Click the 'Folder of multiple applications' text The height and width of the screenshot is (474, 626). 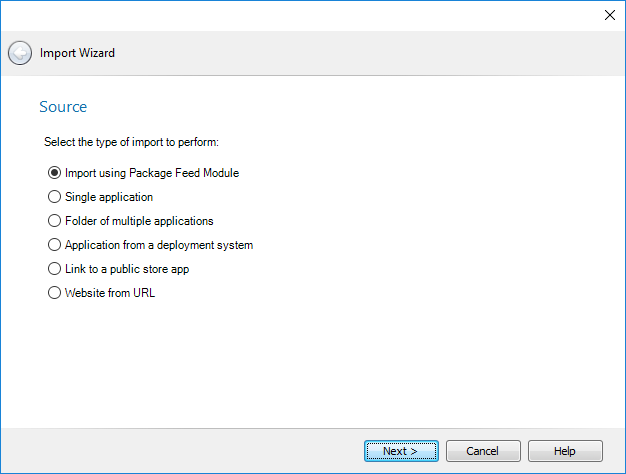(x=139, y=221)
